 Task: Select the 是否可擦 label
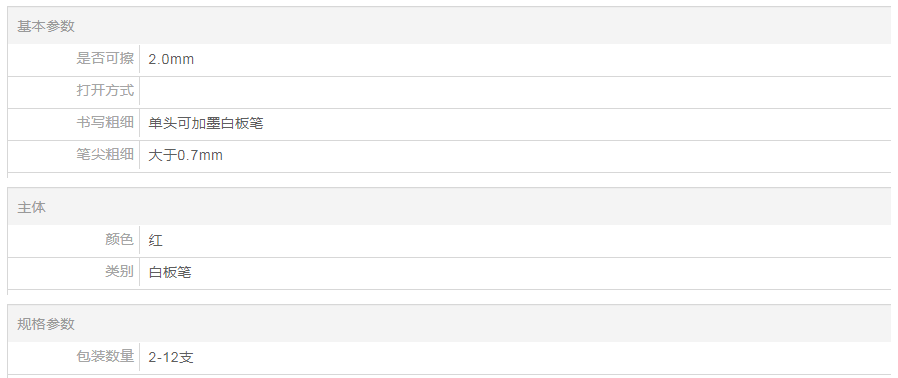pyautogui.click(x=105, y=58)
